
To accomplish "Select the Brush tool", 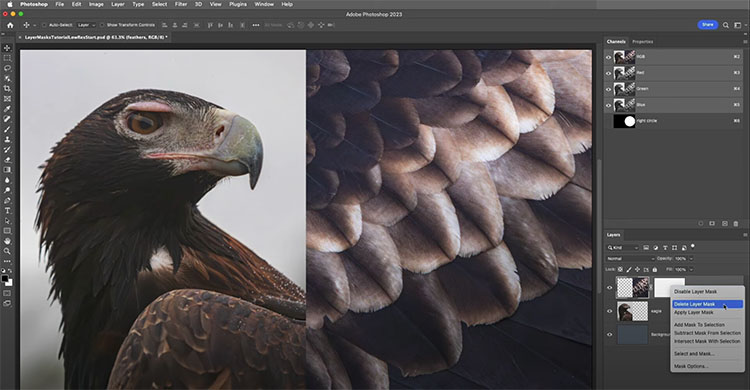I will coord(7,129).
